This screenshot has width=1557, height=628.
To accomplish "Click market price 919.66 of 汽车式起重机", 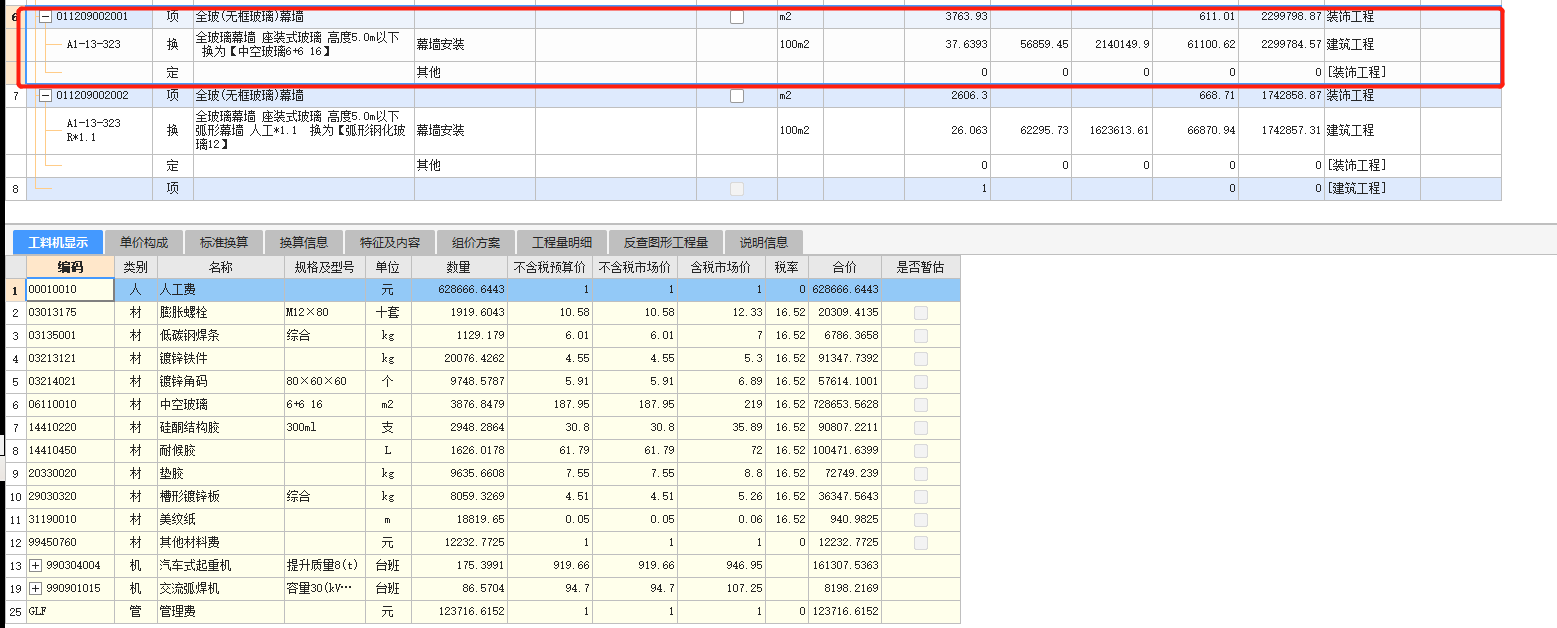I will click(x=635, y=566).
